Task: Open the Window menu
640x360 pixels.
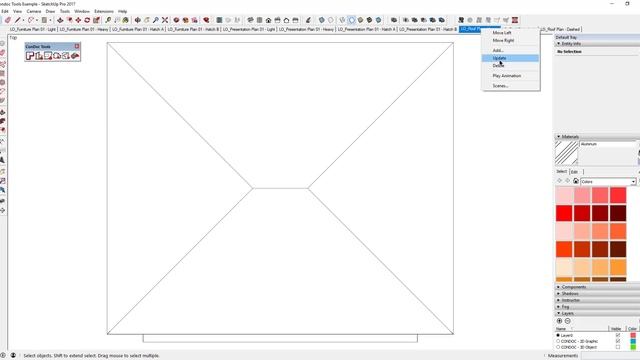Action: pyautogui.click(x=82, y=11)
